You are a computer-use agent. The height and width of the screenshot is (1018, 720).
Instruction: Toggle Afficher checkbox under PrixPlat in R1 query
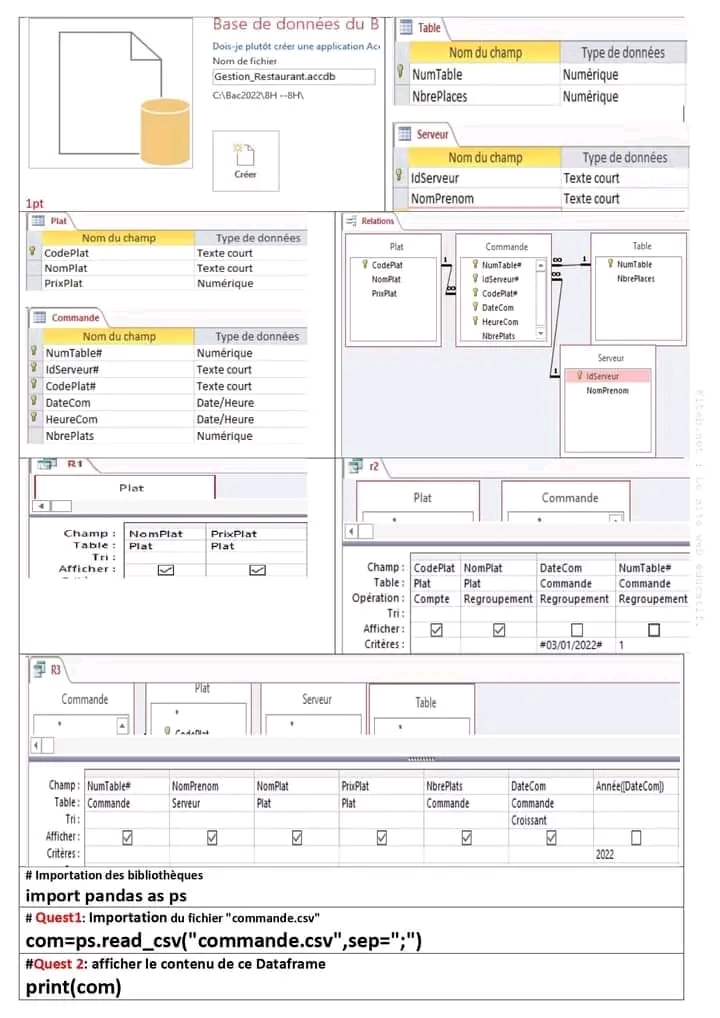(x=257, y=570)
